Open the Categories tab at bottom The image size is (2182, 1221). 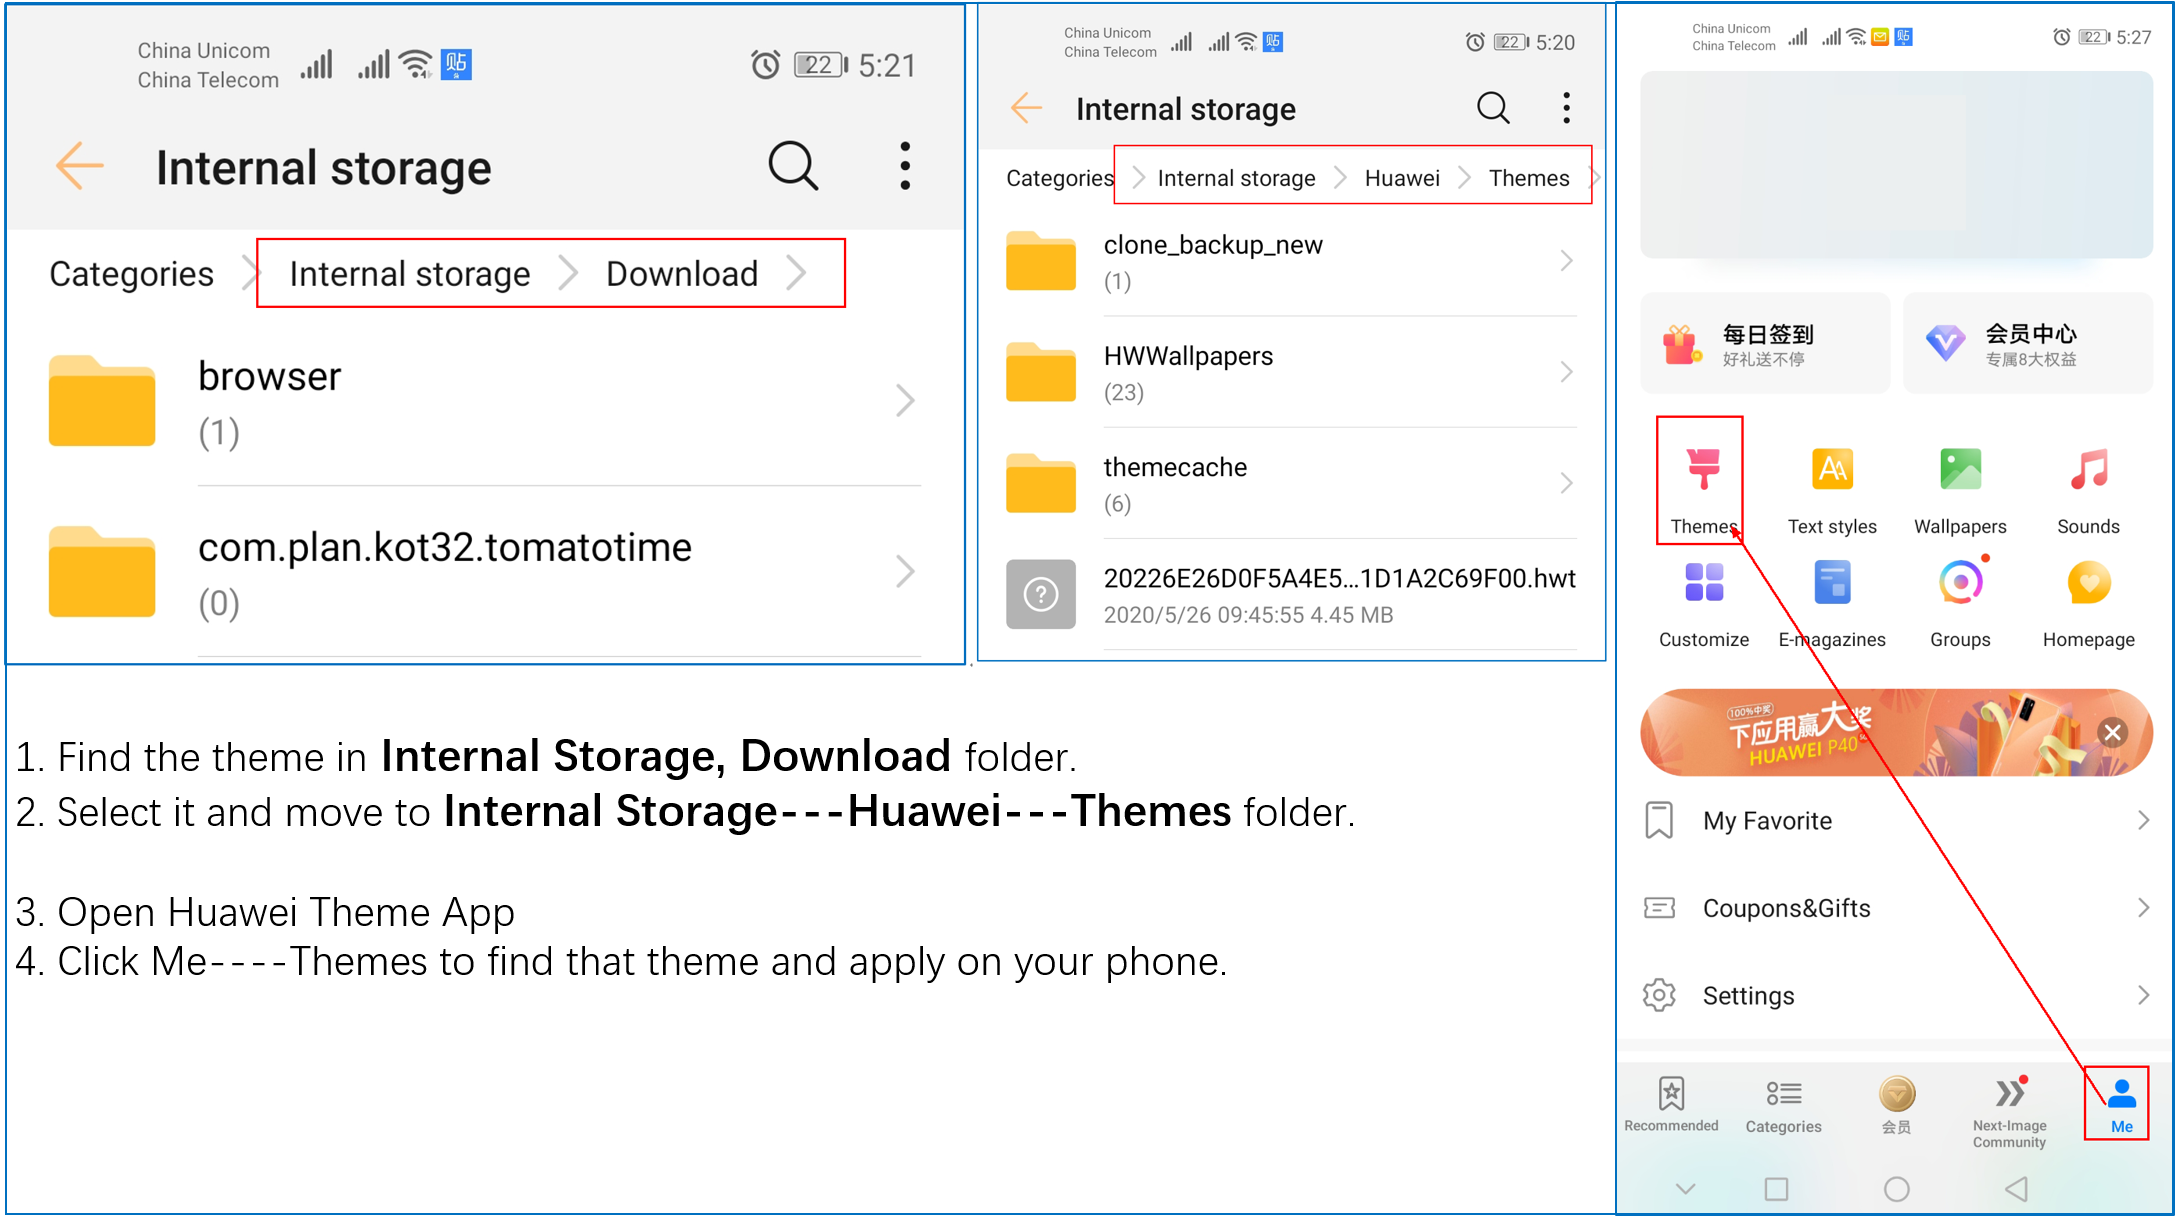(1783, 1105)
